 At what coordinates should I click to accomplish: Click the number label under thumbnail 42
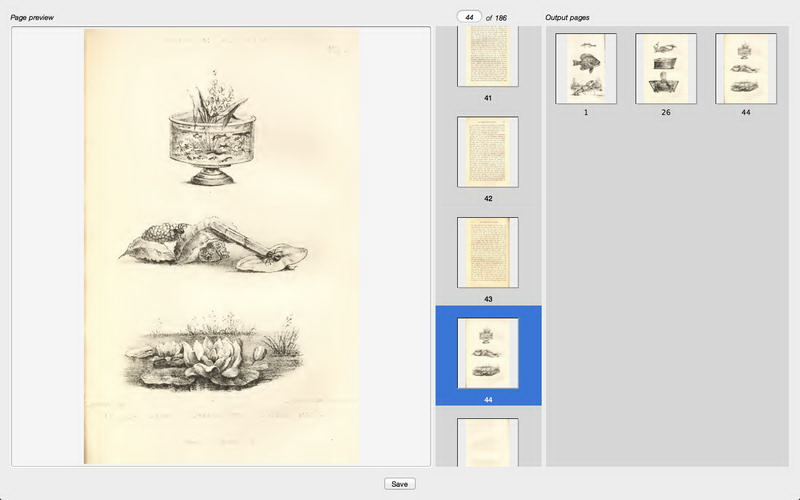tap(488, 199)
